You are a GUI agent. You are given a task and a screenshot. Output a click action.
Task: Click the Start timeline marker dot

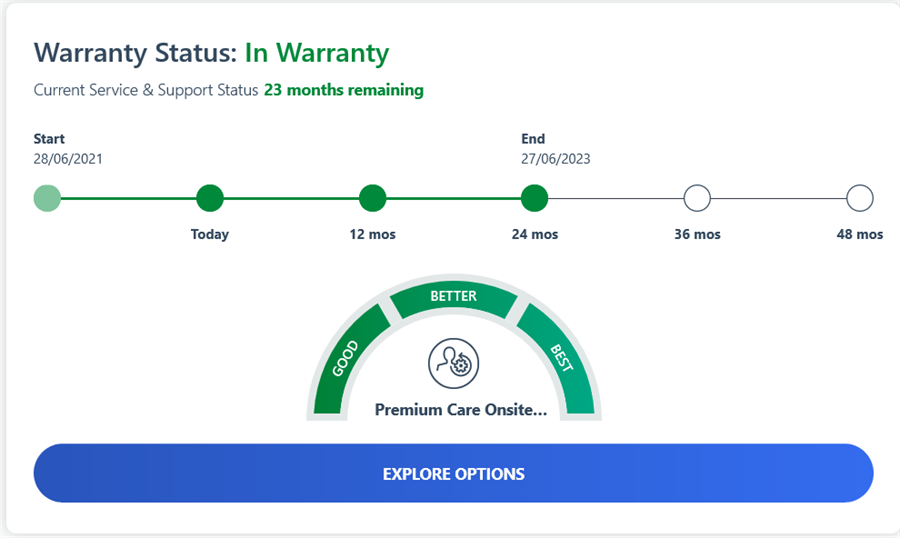tap(47, 198)
